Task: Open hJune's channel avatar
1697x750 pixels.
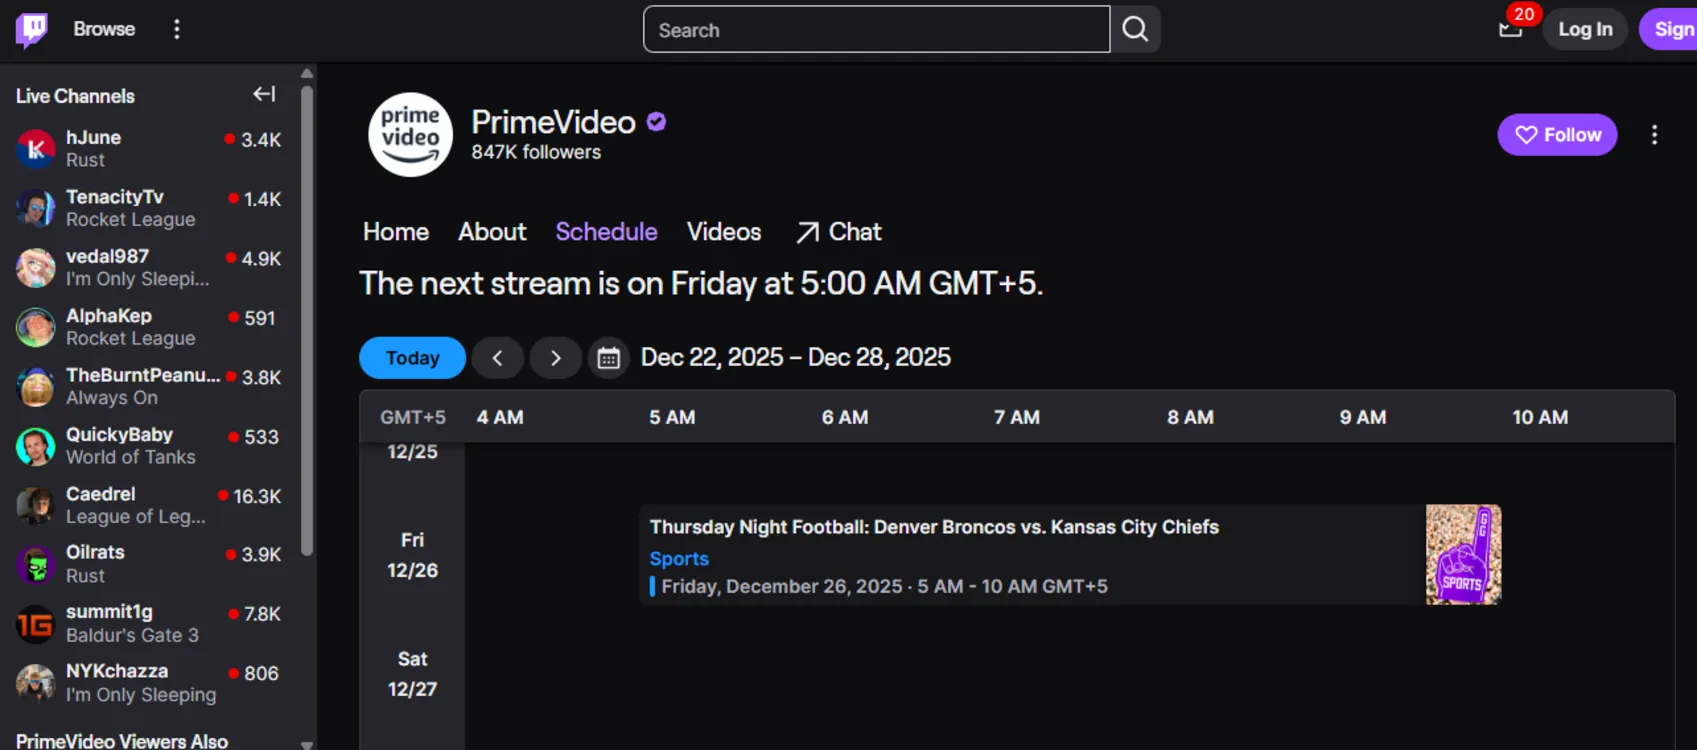Action: 35,149
